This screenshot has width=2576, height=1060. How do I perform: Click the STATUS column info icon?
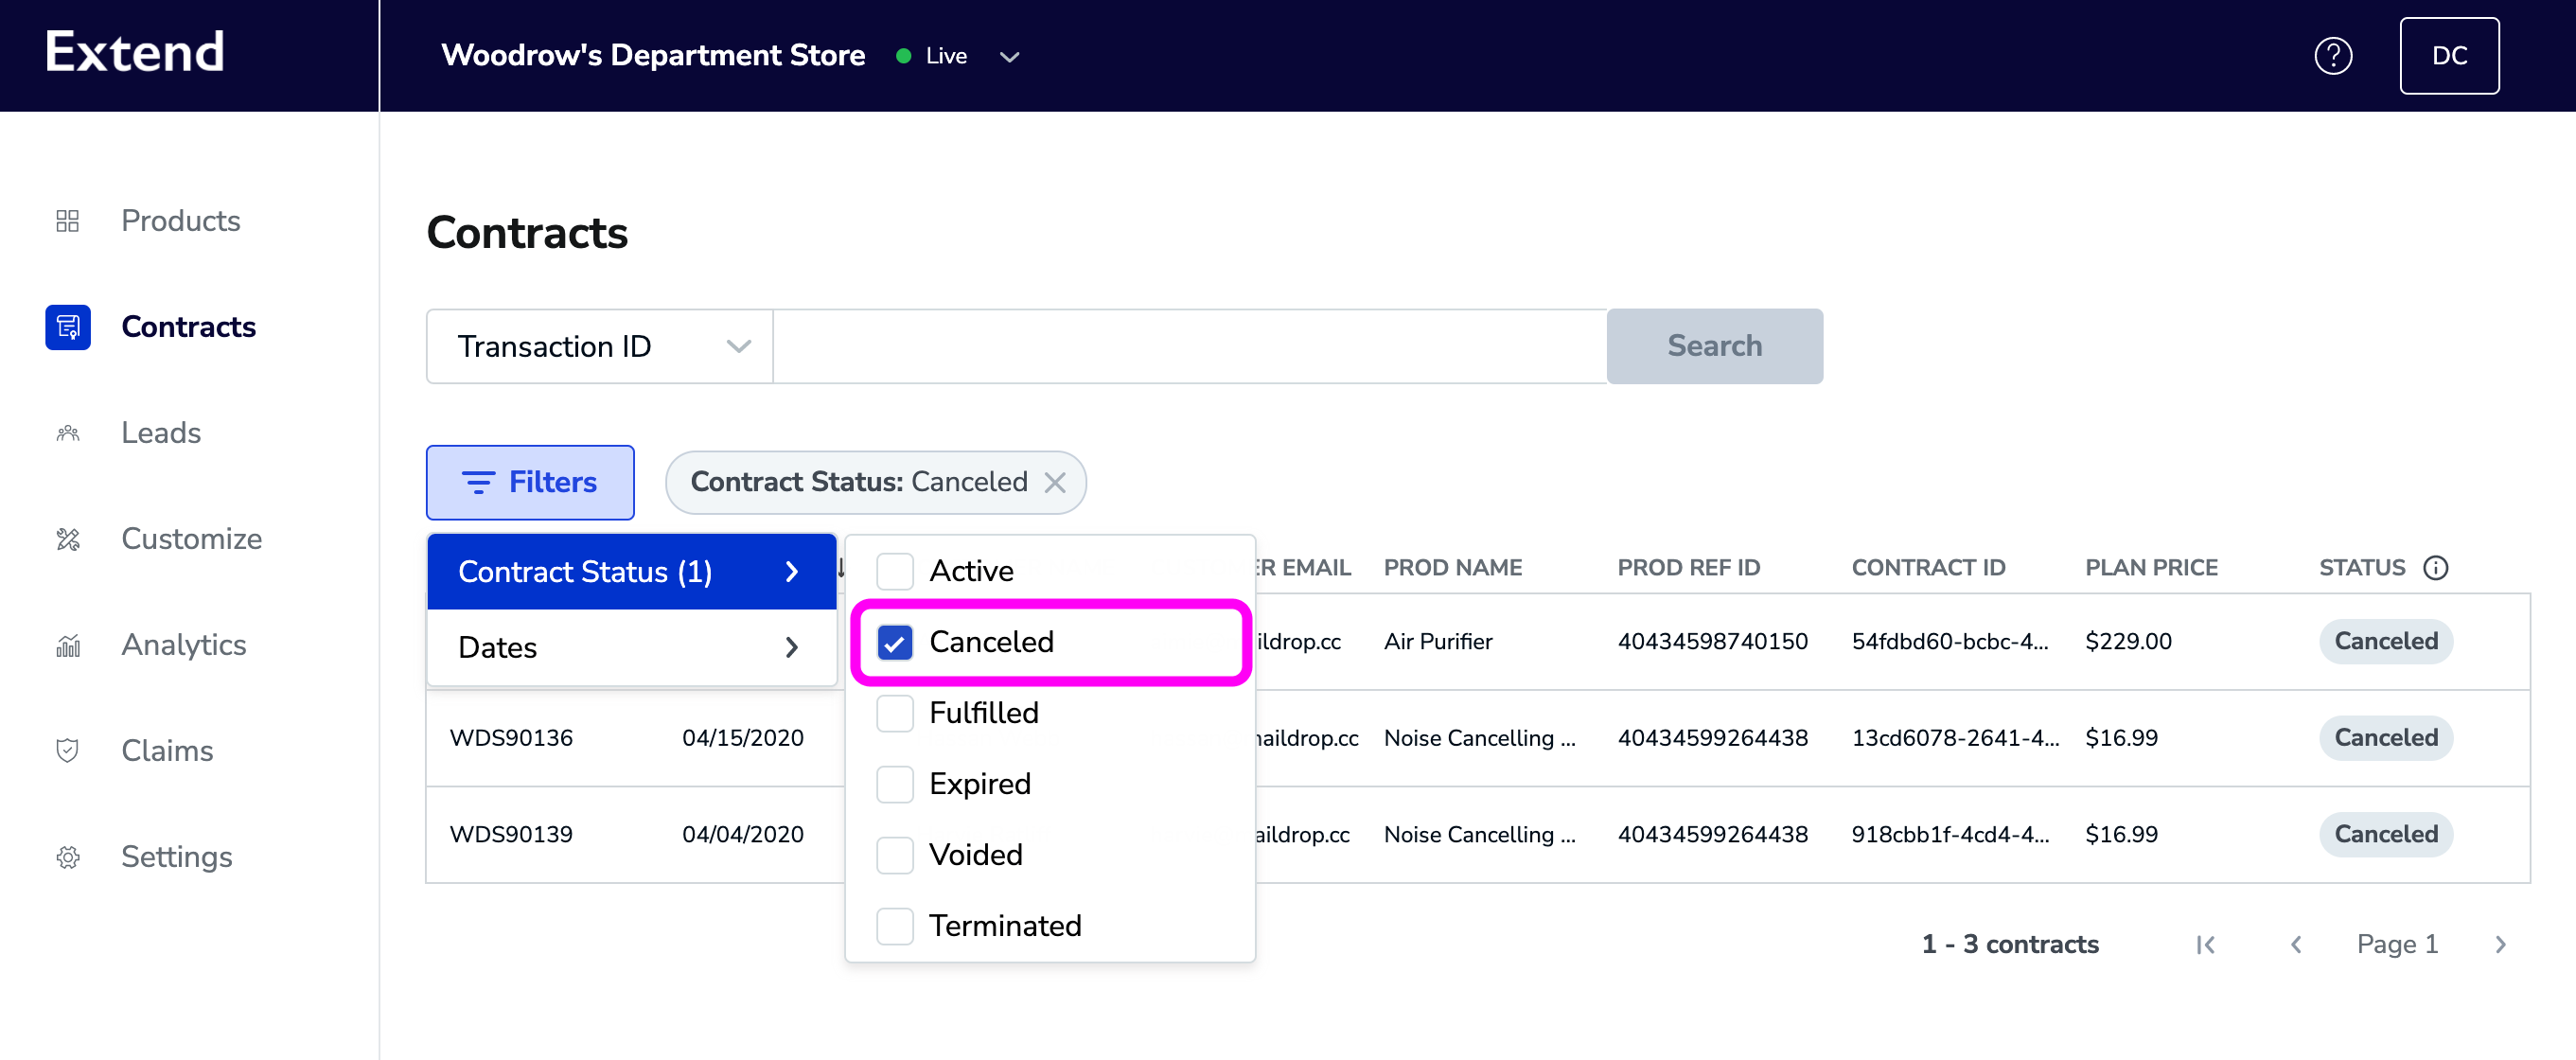(x=2436, y=568)
